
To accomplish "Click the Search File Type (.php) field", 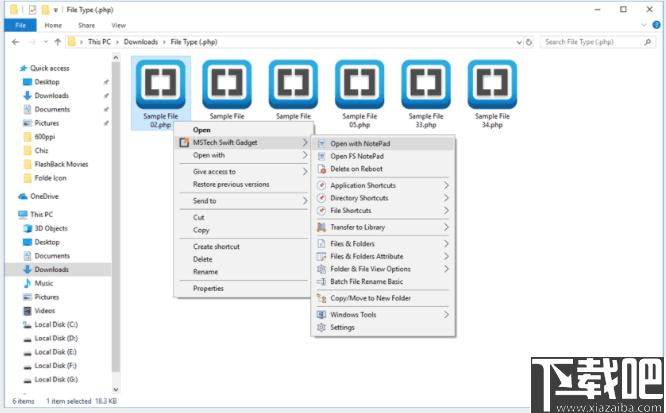I will coord(597,42).
